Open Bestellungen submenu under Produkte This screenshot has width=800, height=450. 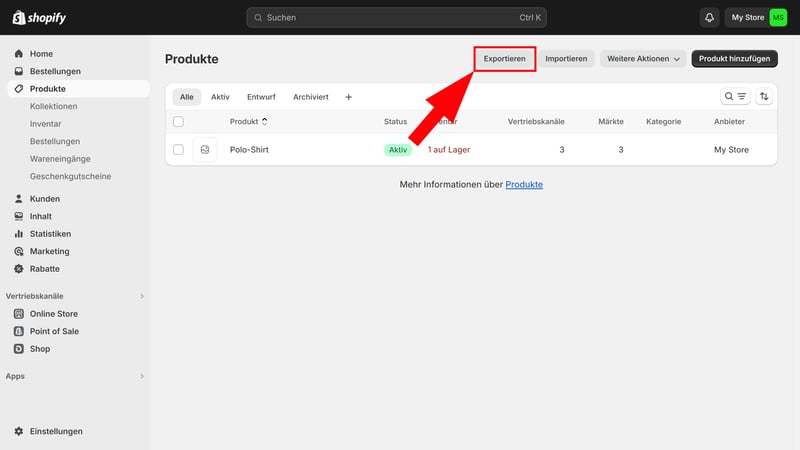[x=55, y=141]
